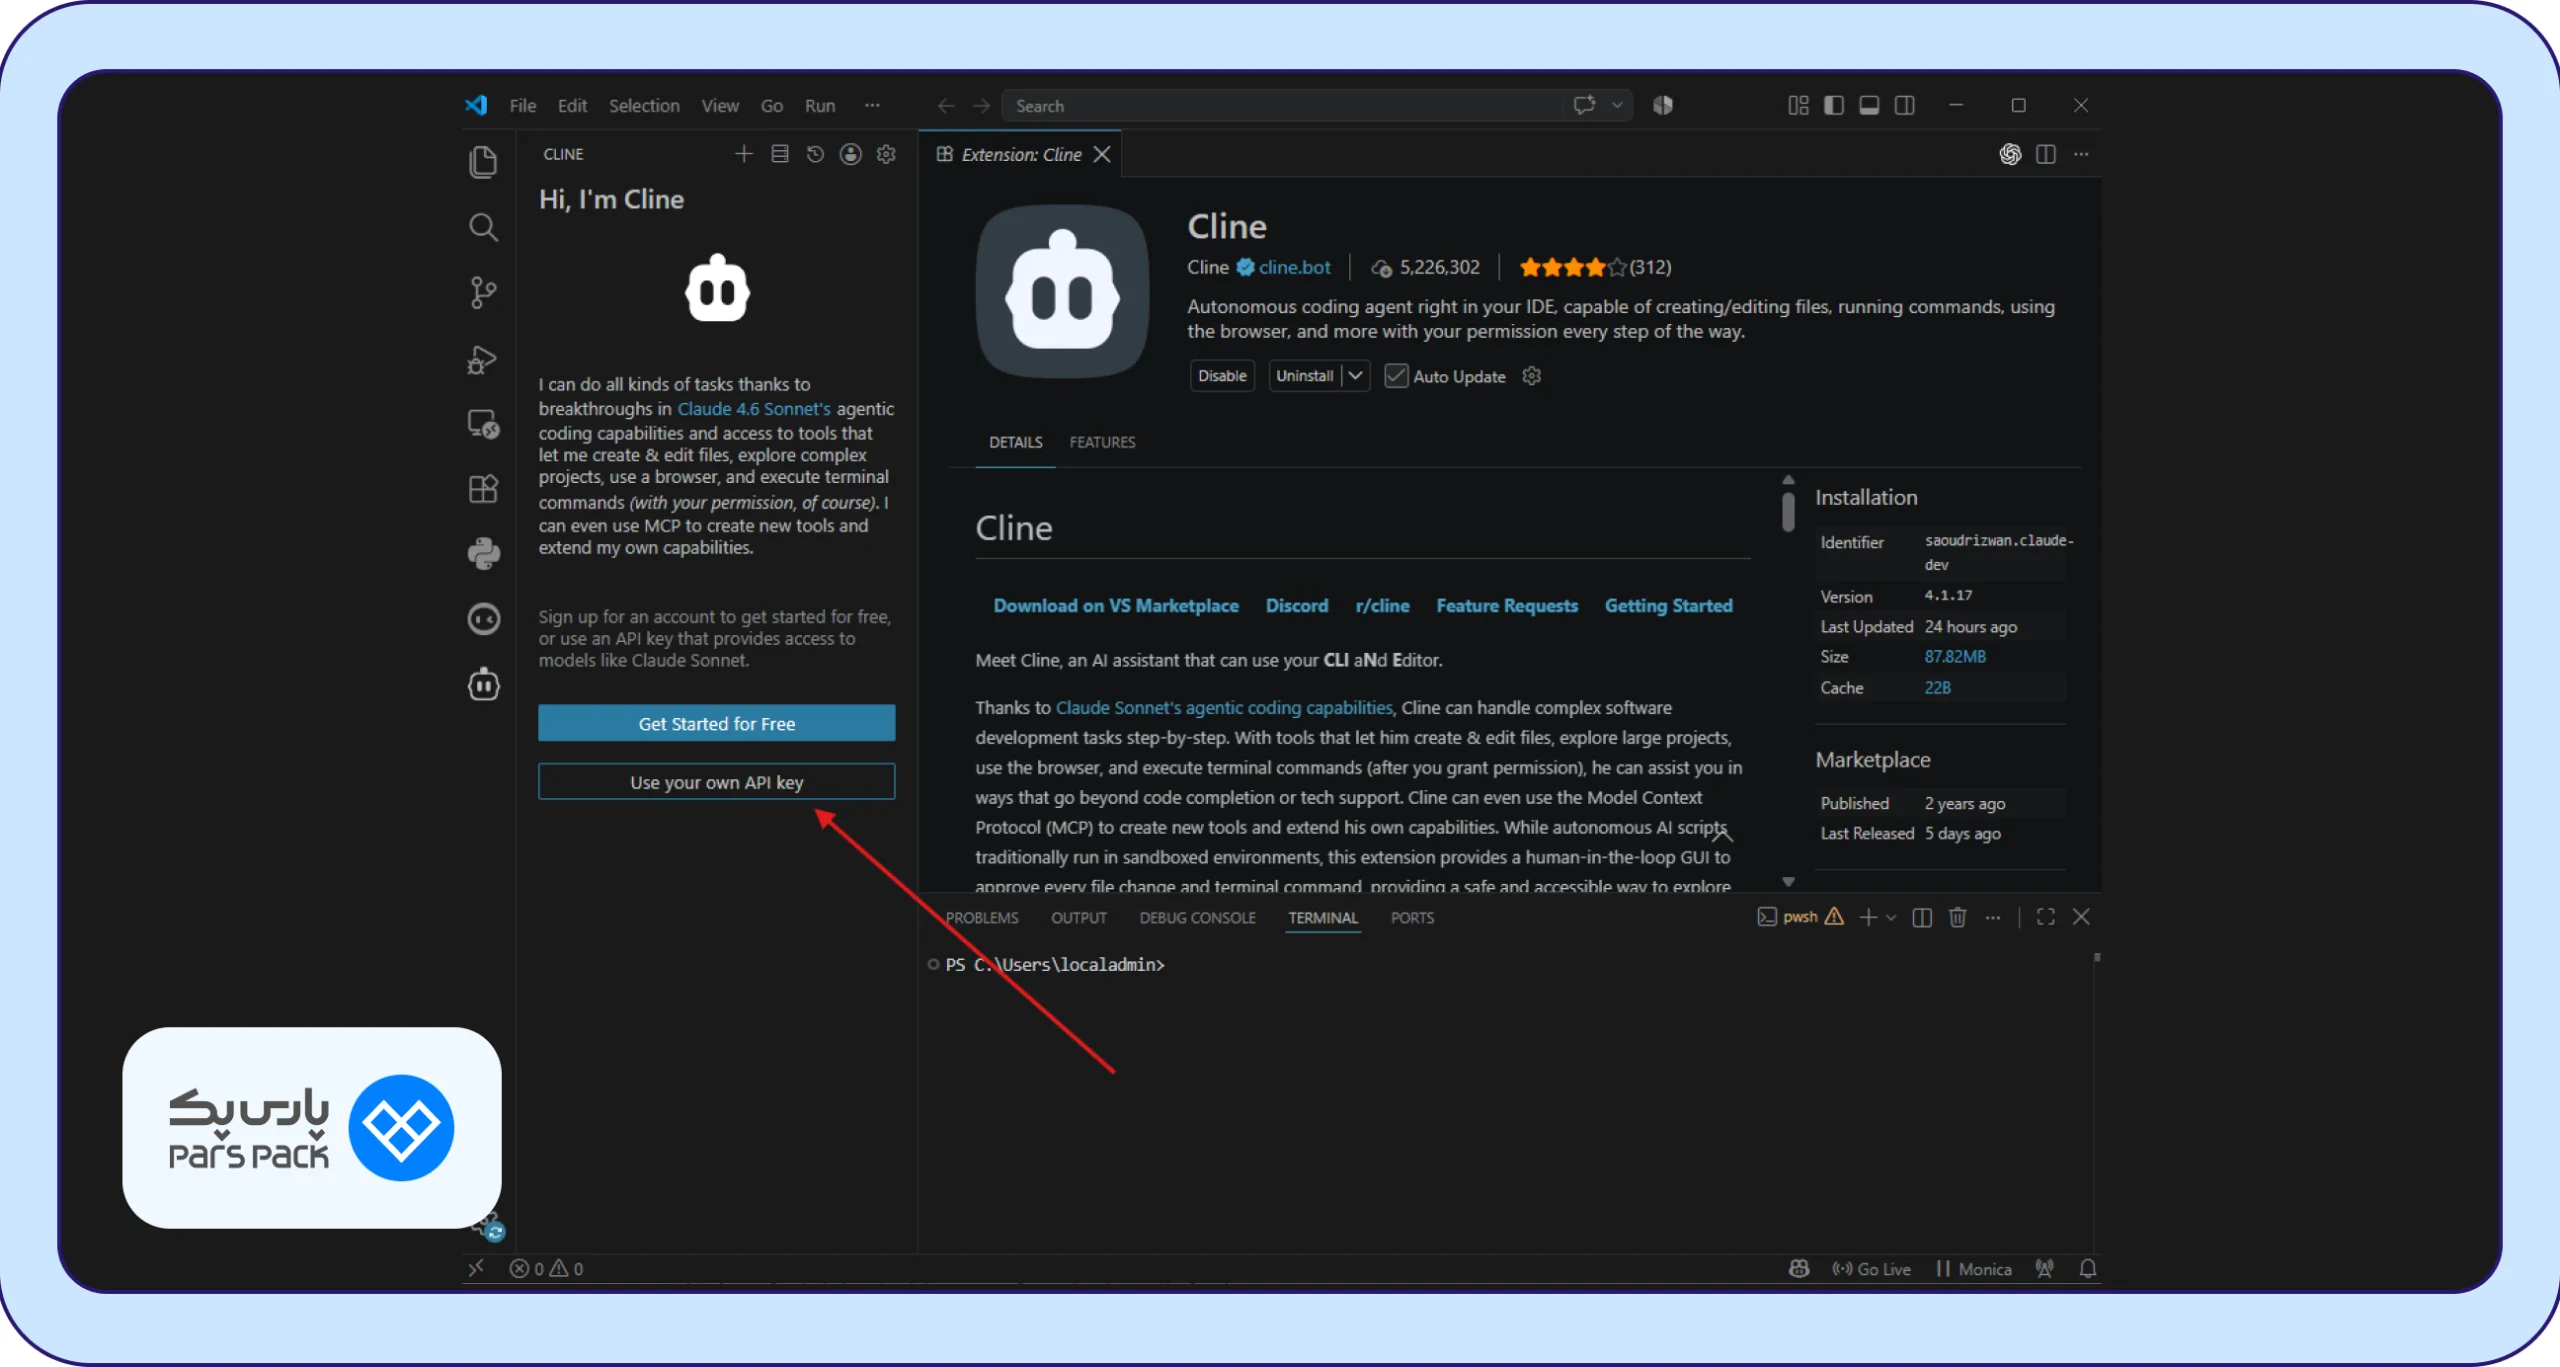
Task: Toggle the Auto Update checkbox
Action: (x=1395, y=376)
